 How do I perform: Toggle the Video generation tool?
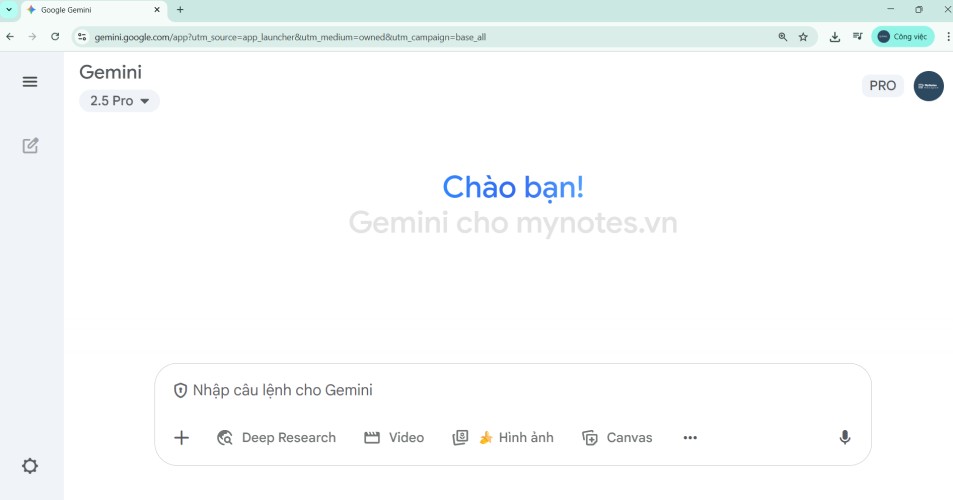pos(394,438)
